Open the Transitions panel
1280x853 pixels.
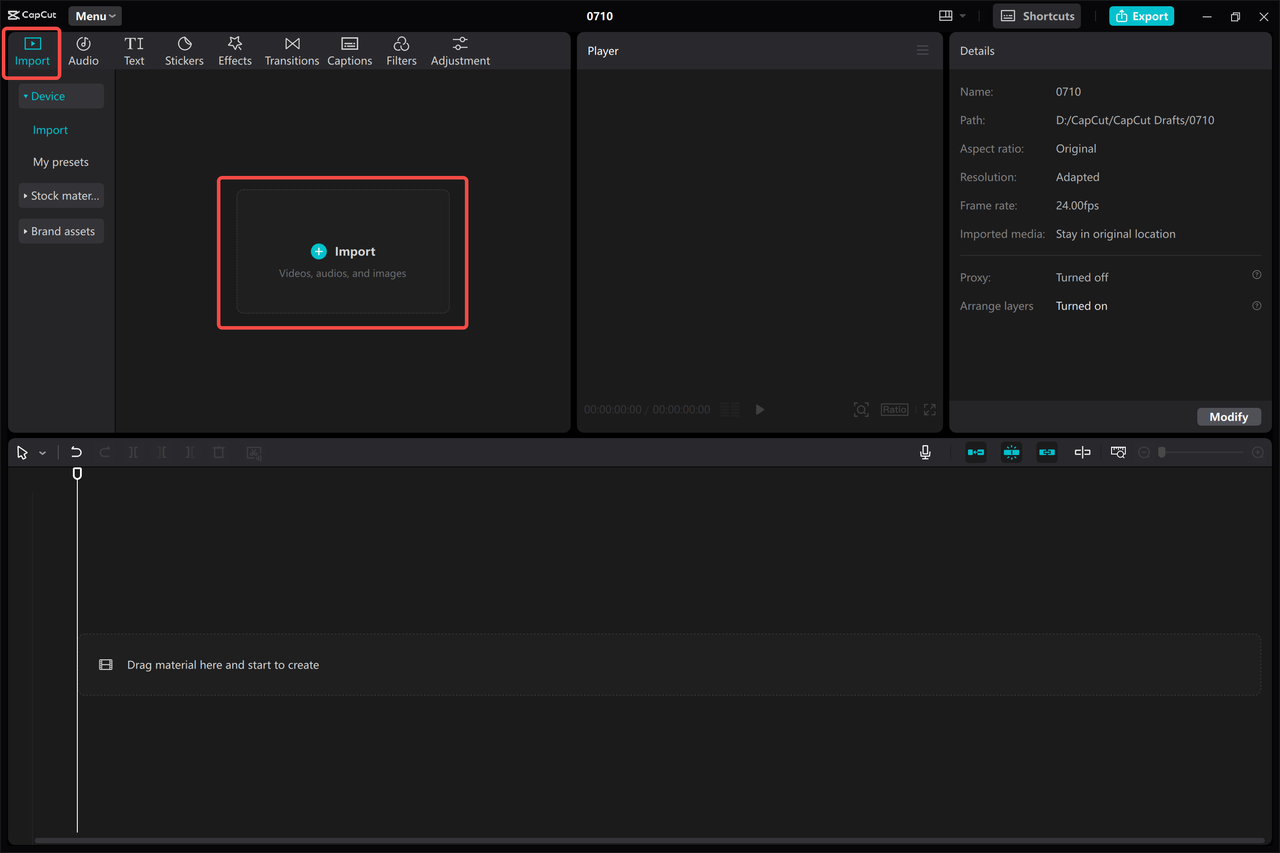click(x=291, y=50)
